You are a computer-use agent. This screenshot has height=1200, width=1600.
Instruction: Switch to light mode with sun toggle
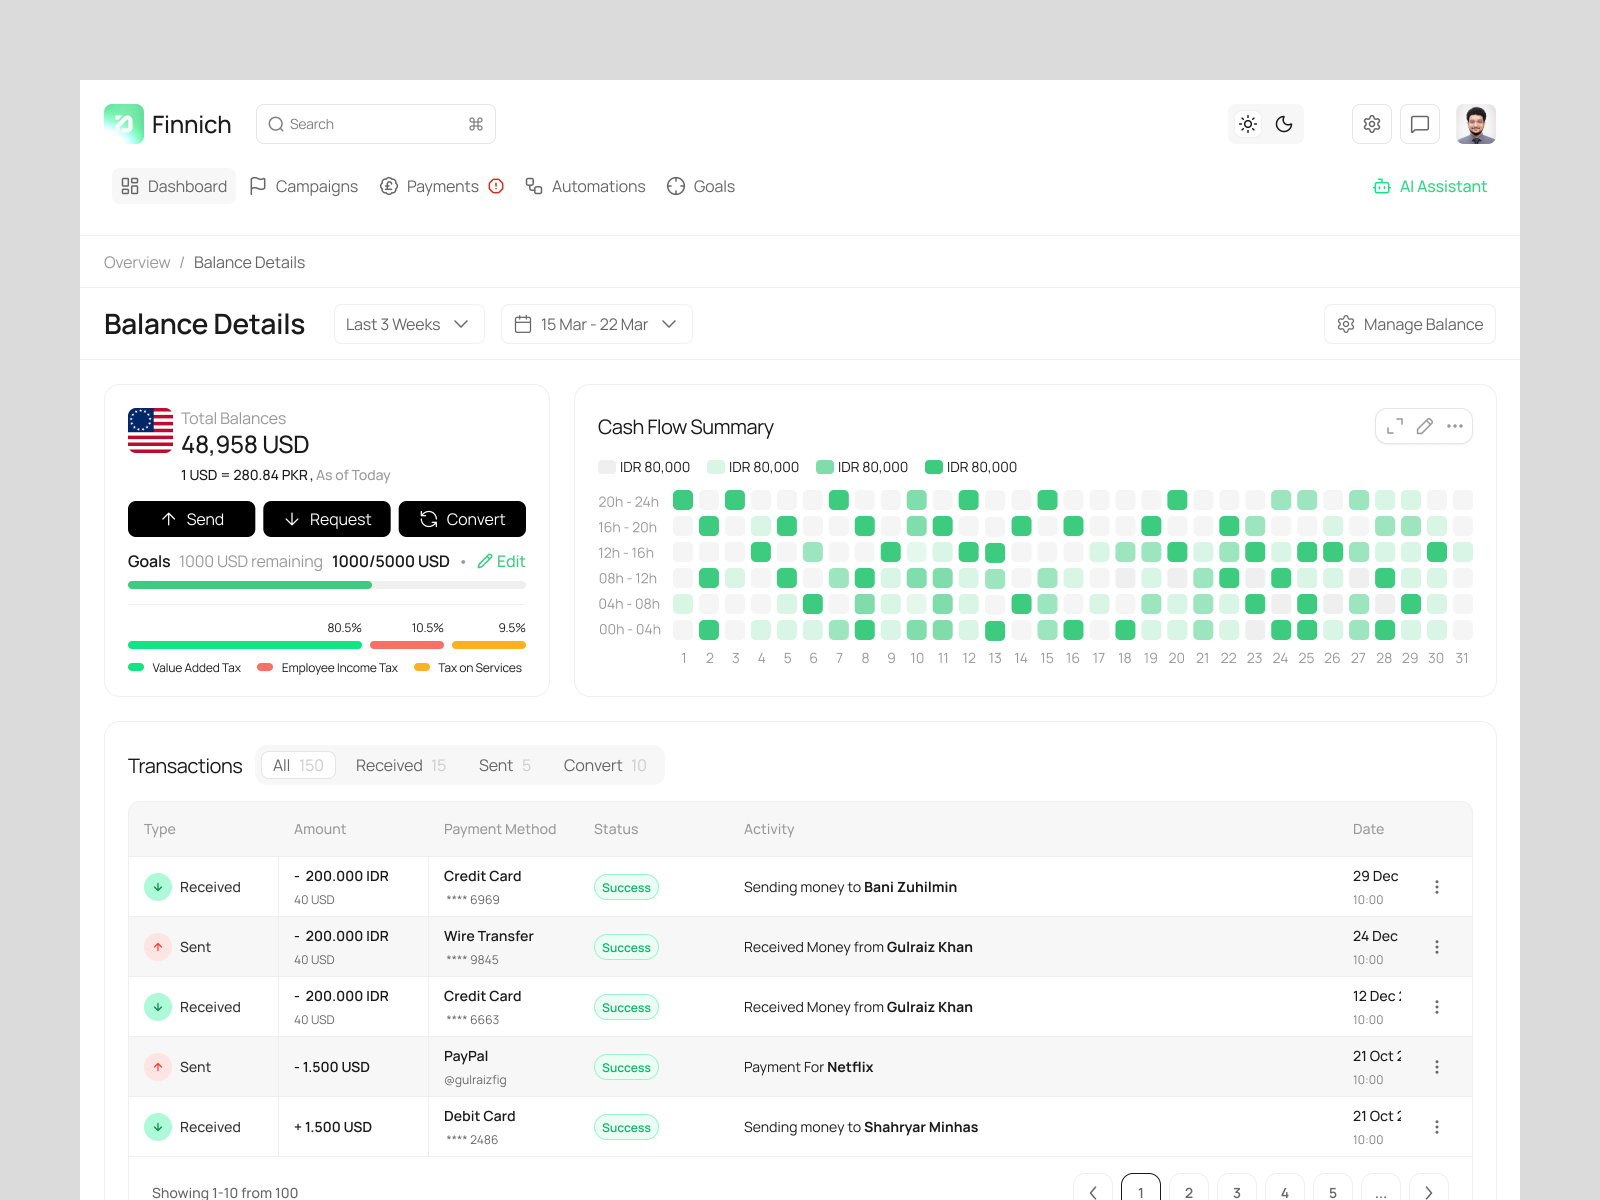pos(1247,124)
